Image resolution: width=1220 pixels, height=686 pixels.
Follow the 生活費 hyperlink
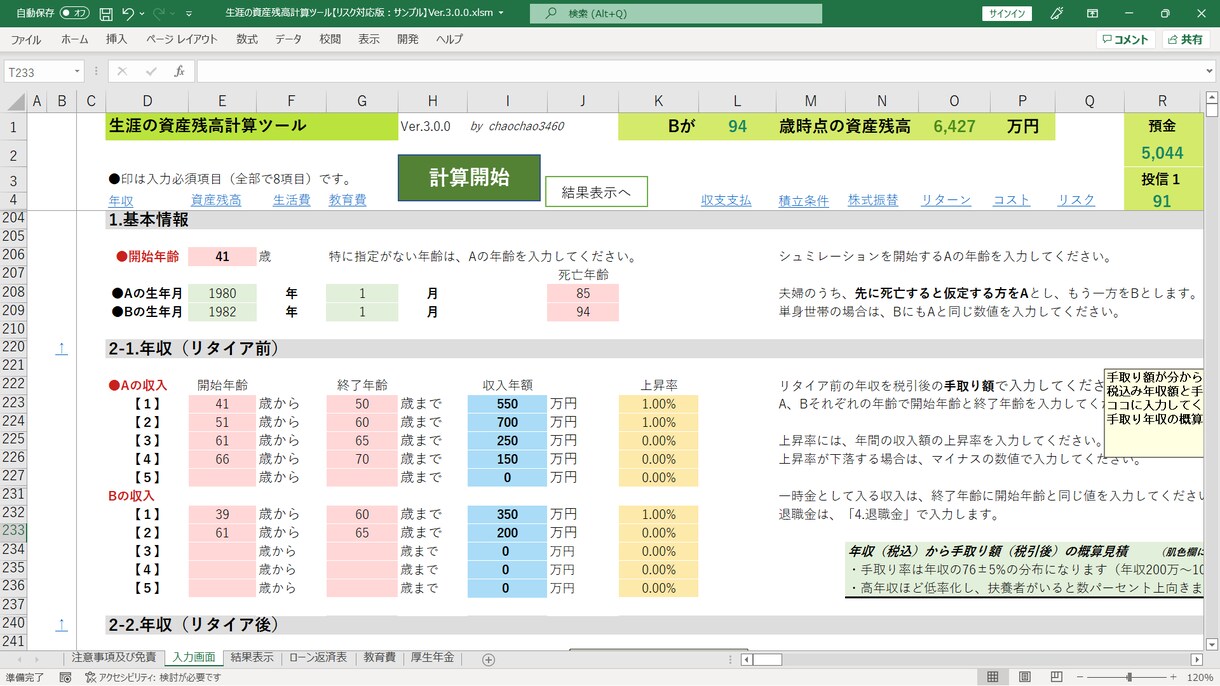[x=292, y=200]
